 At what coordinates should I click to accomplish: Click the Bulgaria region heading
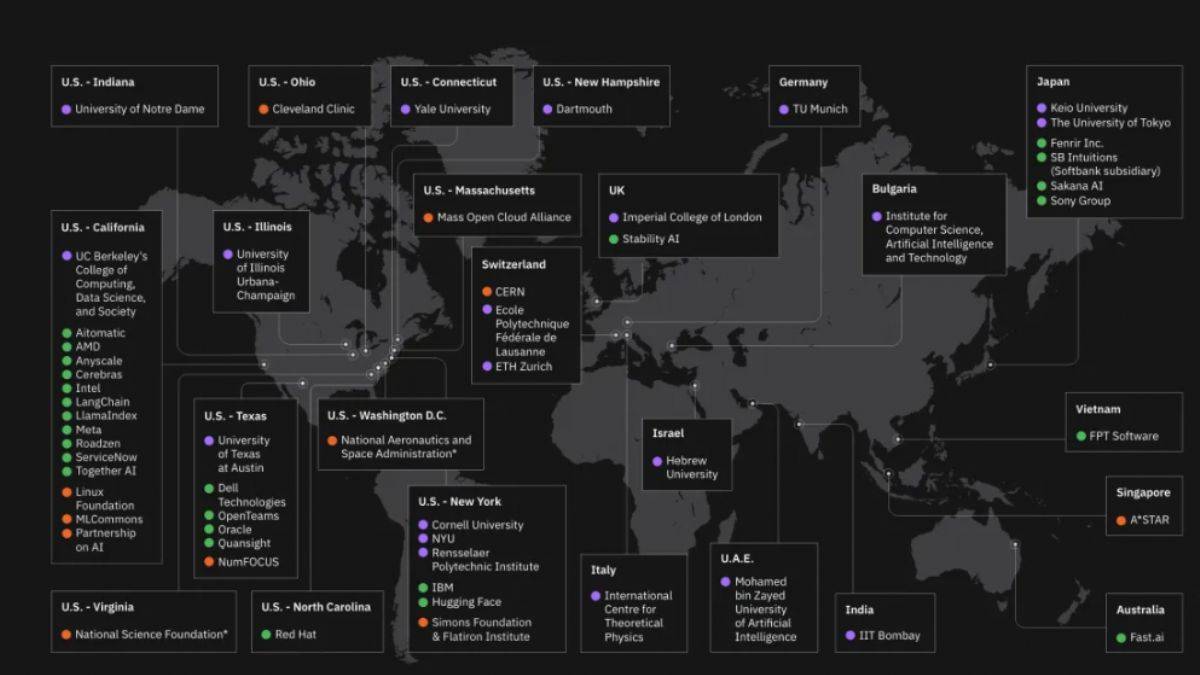(x=893, y=188)
